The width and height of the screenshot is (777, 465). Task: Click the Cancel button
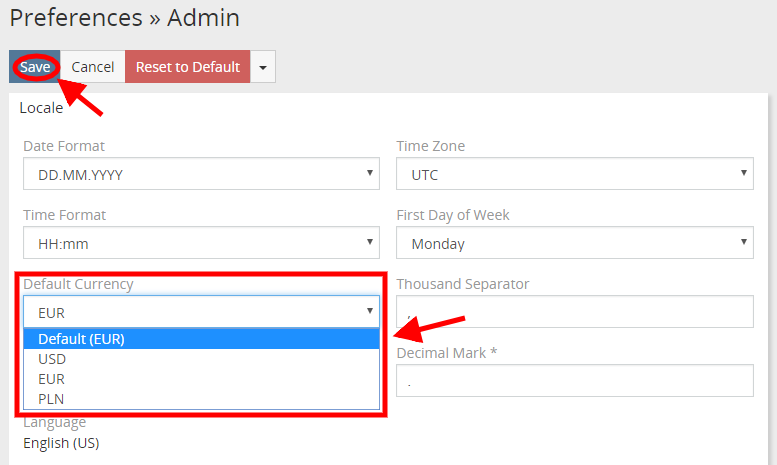(93, 66)
